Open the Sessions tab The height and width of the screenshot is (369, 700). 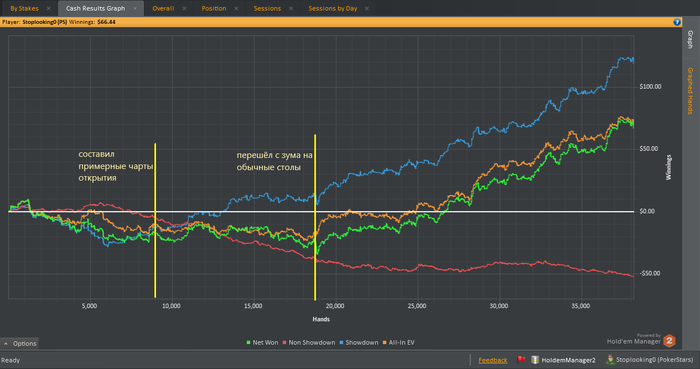pyautogui.click(x=267, y=8)
